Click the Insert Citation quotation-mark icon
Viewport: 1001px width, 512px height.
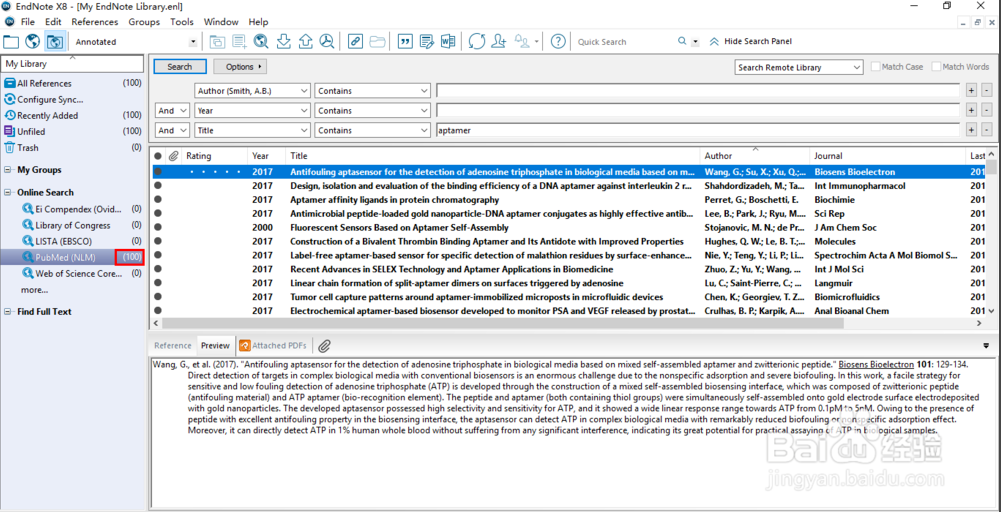click(405, 41)
